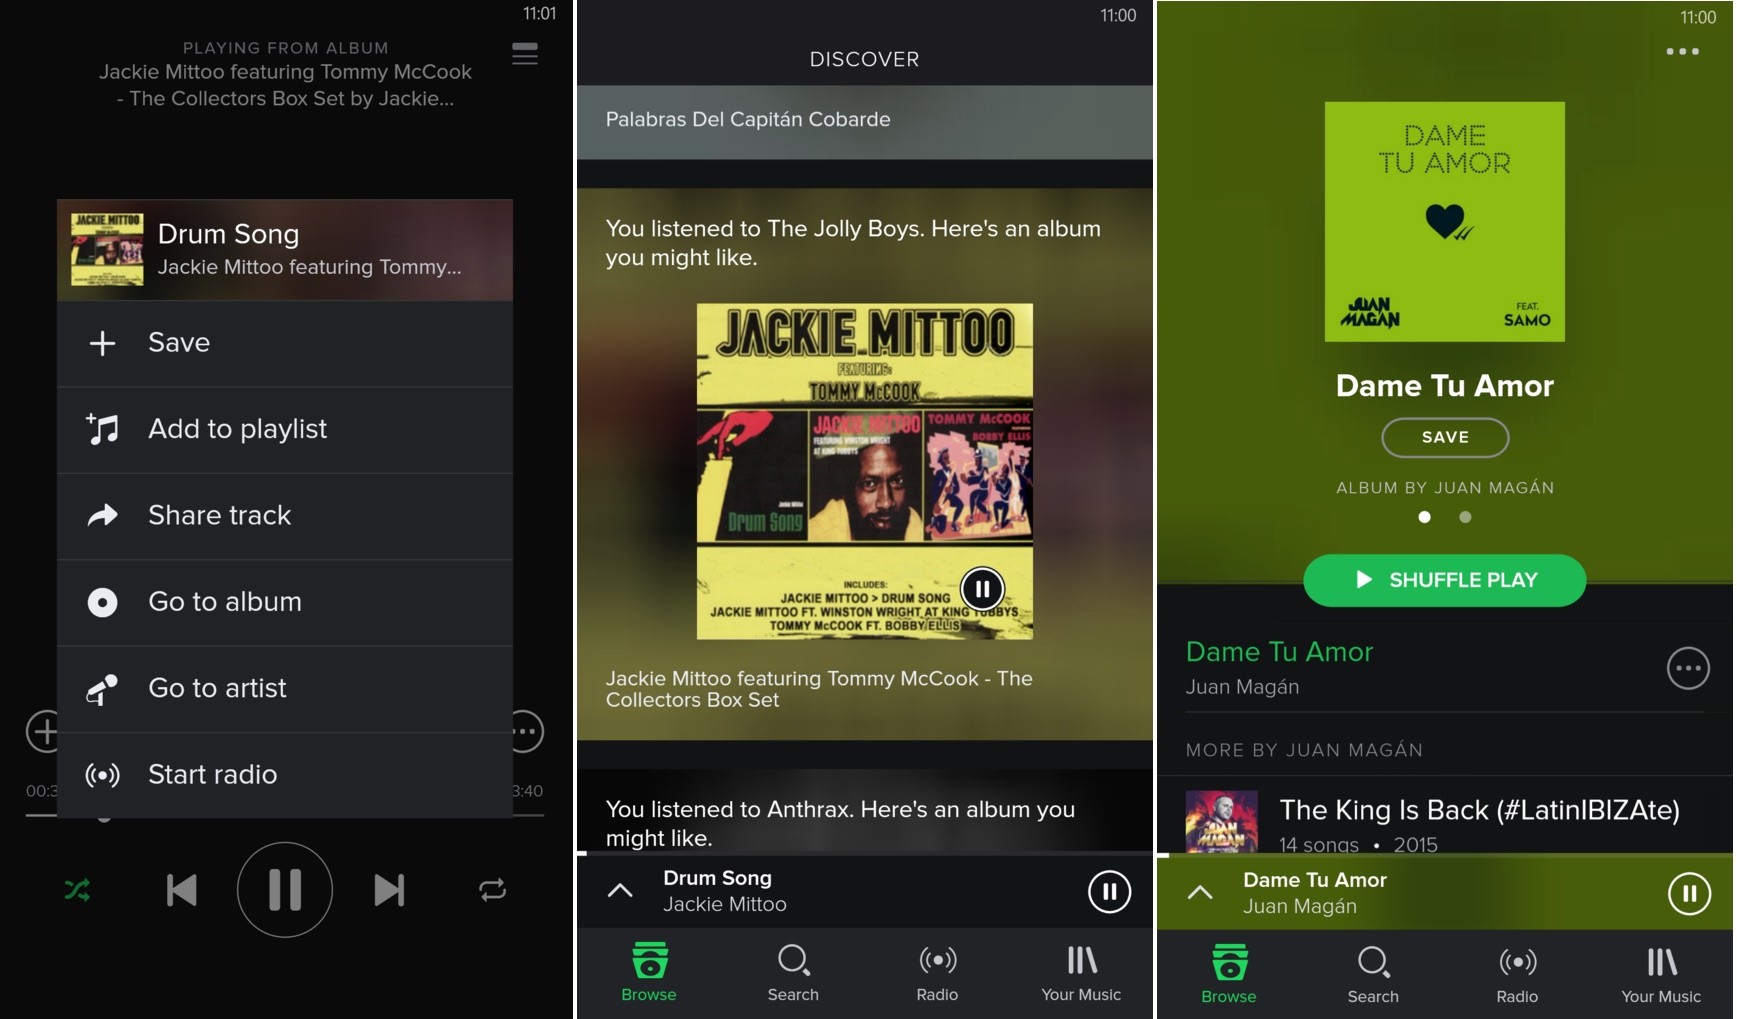Click the player track progress bar

pos(285,816)
